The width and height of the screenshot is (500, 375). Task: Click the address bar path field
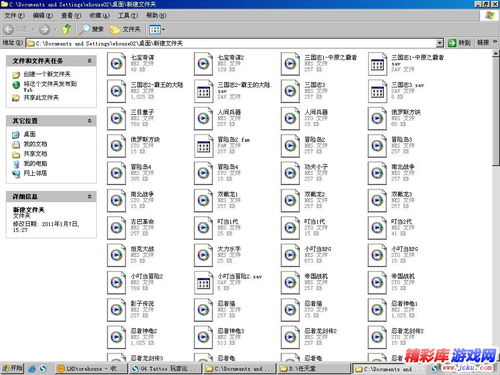231,43
